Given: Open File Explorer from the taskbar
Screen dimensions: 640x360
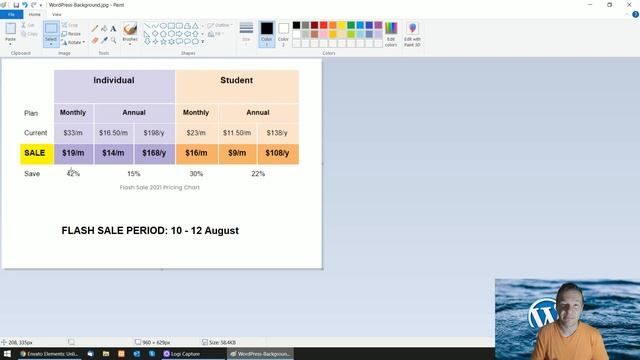Looking at the screenshot, I should coord(106,354).
